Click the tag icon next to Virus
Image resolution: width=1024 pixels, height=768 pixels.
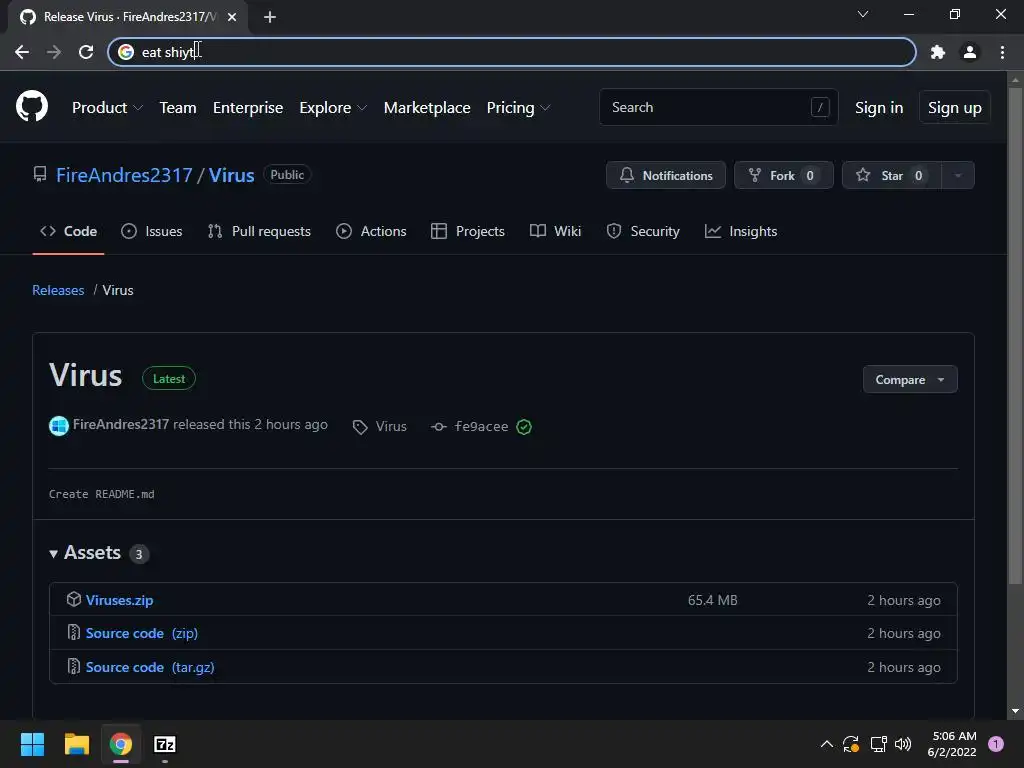[x=360, y=427]
